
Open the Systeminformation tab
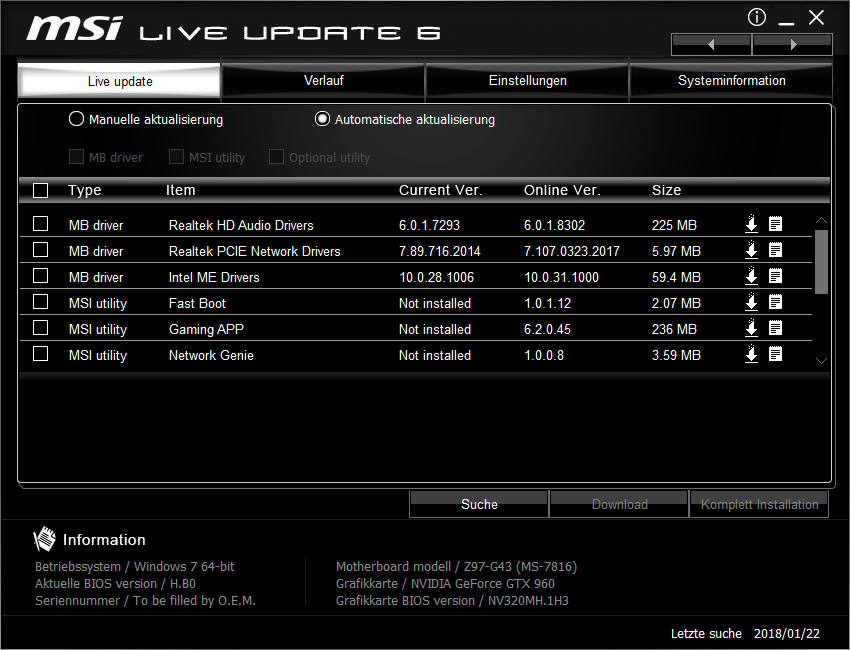click(x=731, y=81)
